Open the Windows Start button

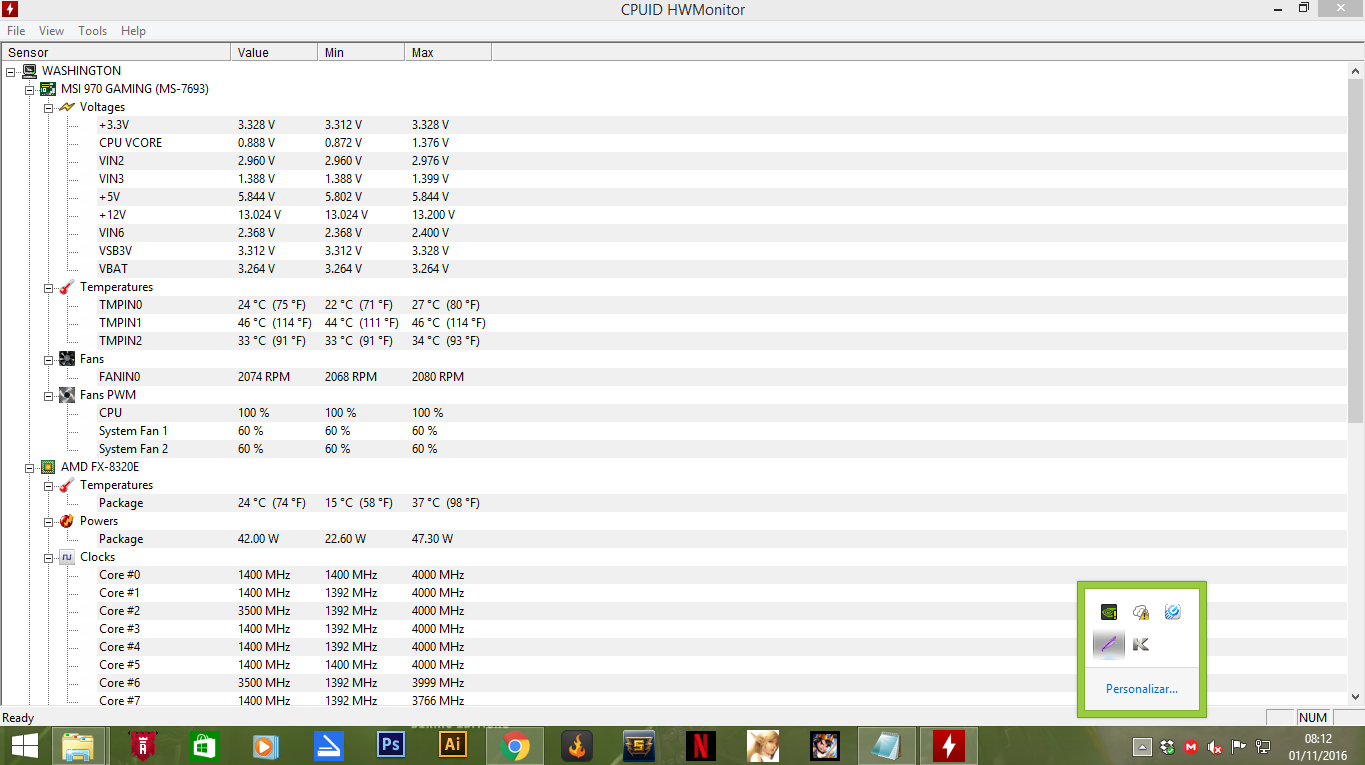24,746
